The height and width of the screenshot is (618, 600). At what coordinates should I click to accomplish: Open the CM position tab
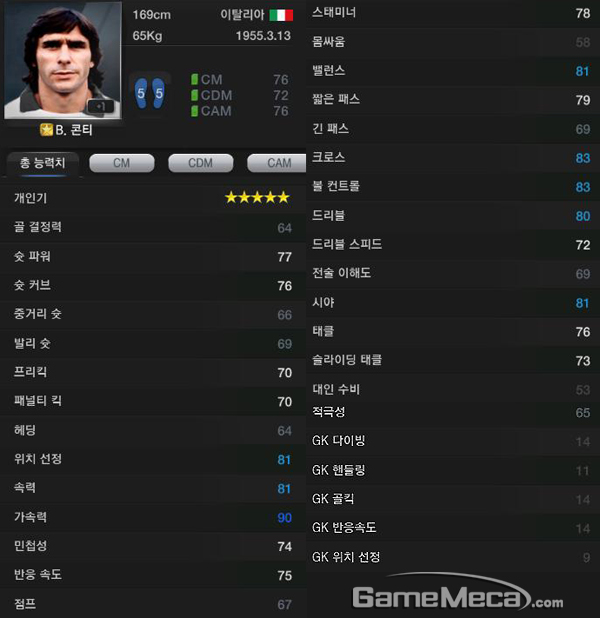point(122,163)
